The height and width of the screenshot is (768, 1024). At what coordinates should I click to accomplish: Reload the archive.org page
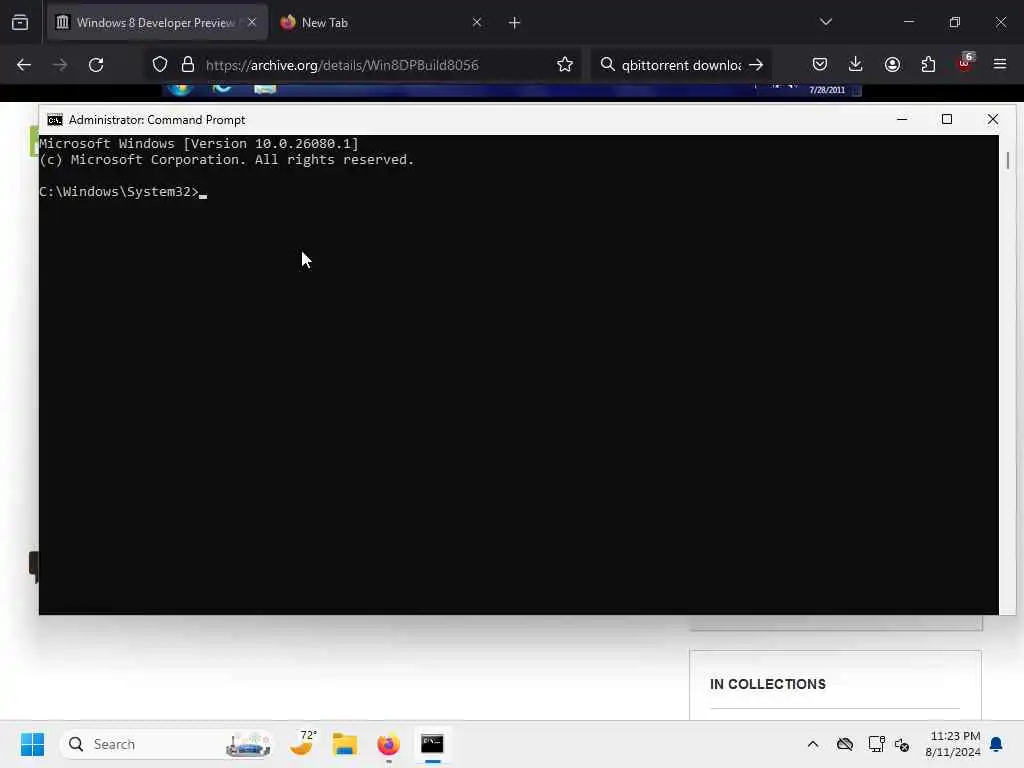96,65
